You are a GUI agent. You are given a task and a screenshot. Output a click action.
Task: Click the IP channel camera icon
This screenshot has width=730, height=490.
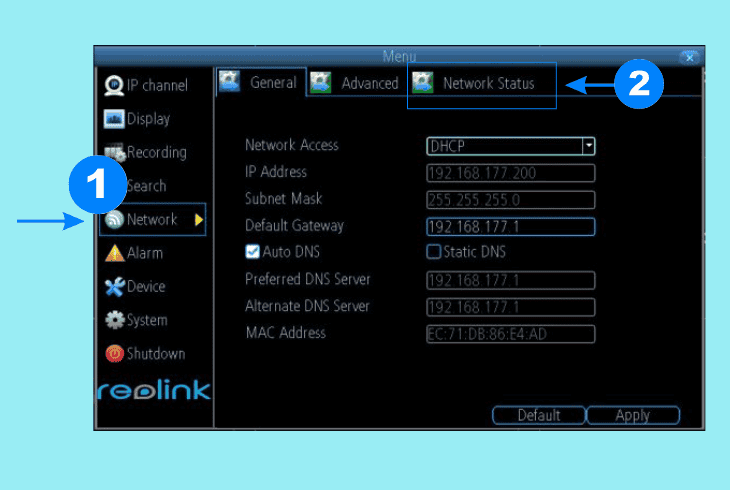click(x=114, y=85)
